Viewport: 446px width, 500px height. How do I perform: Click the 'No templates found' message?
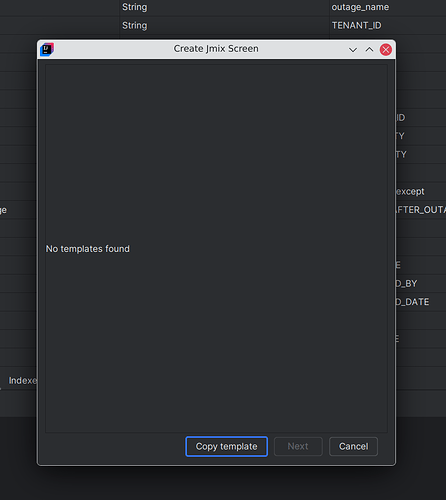88,249
